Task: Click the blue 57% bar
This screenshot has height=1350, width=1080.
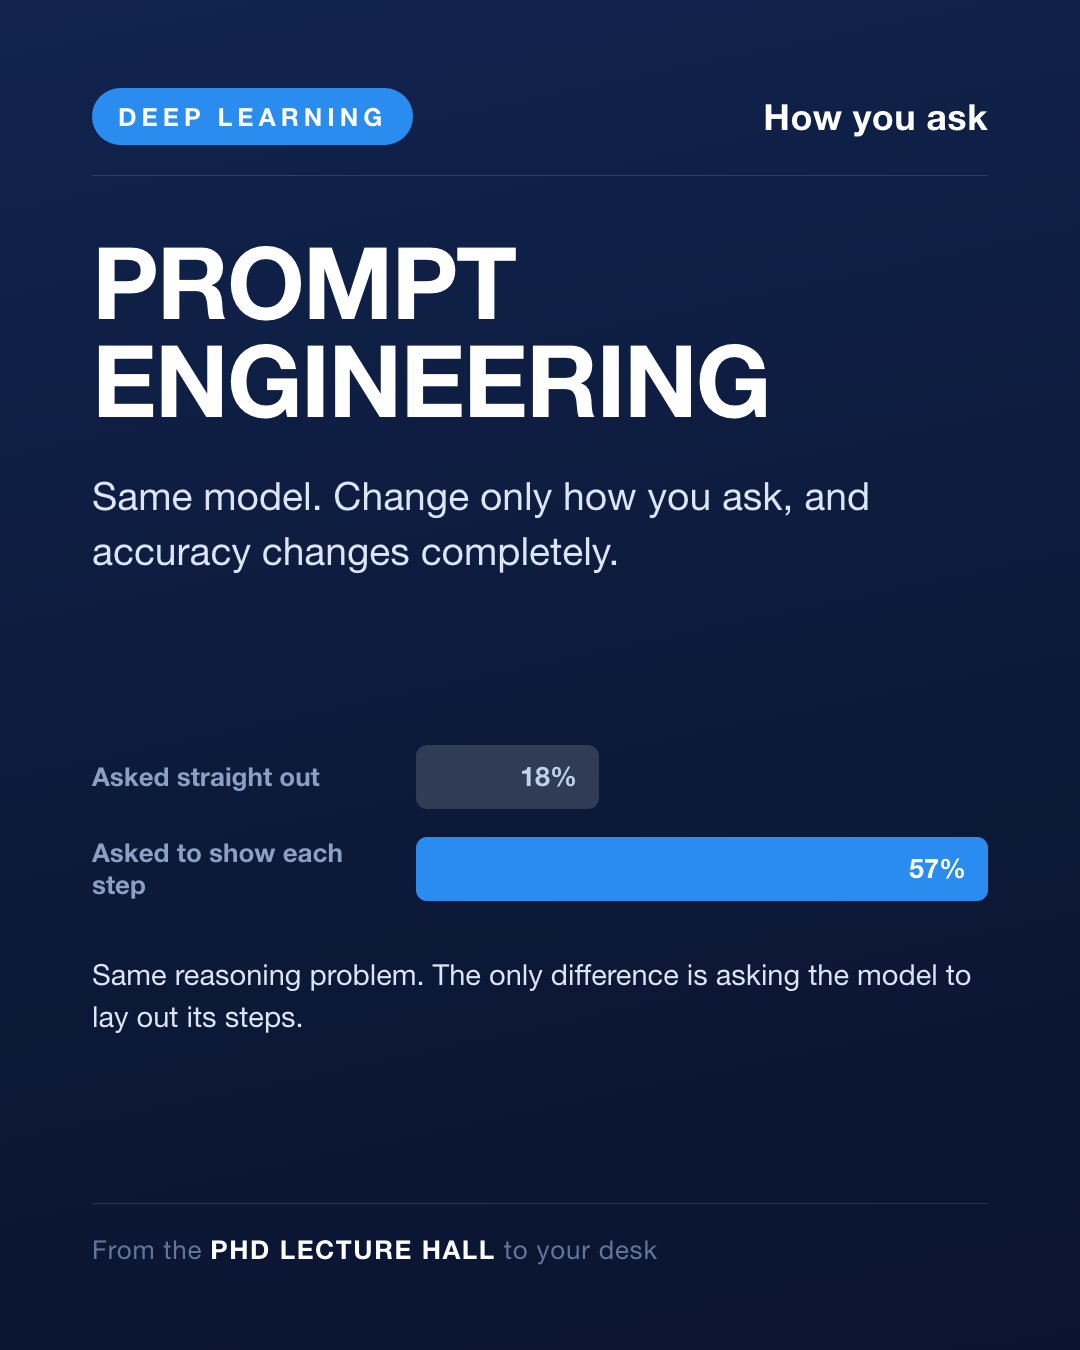Action: 702,869
